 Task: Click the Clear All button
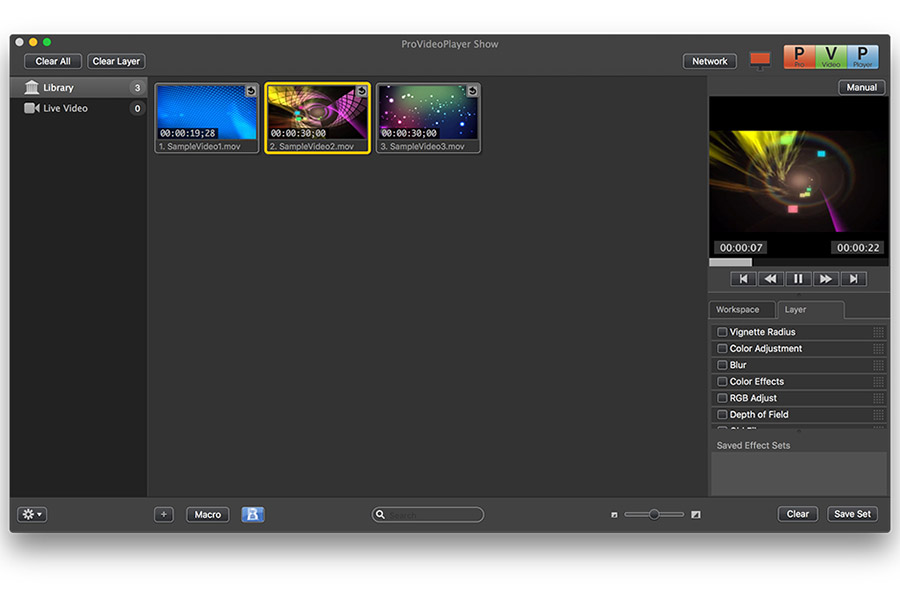pos(52,61)
